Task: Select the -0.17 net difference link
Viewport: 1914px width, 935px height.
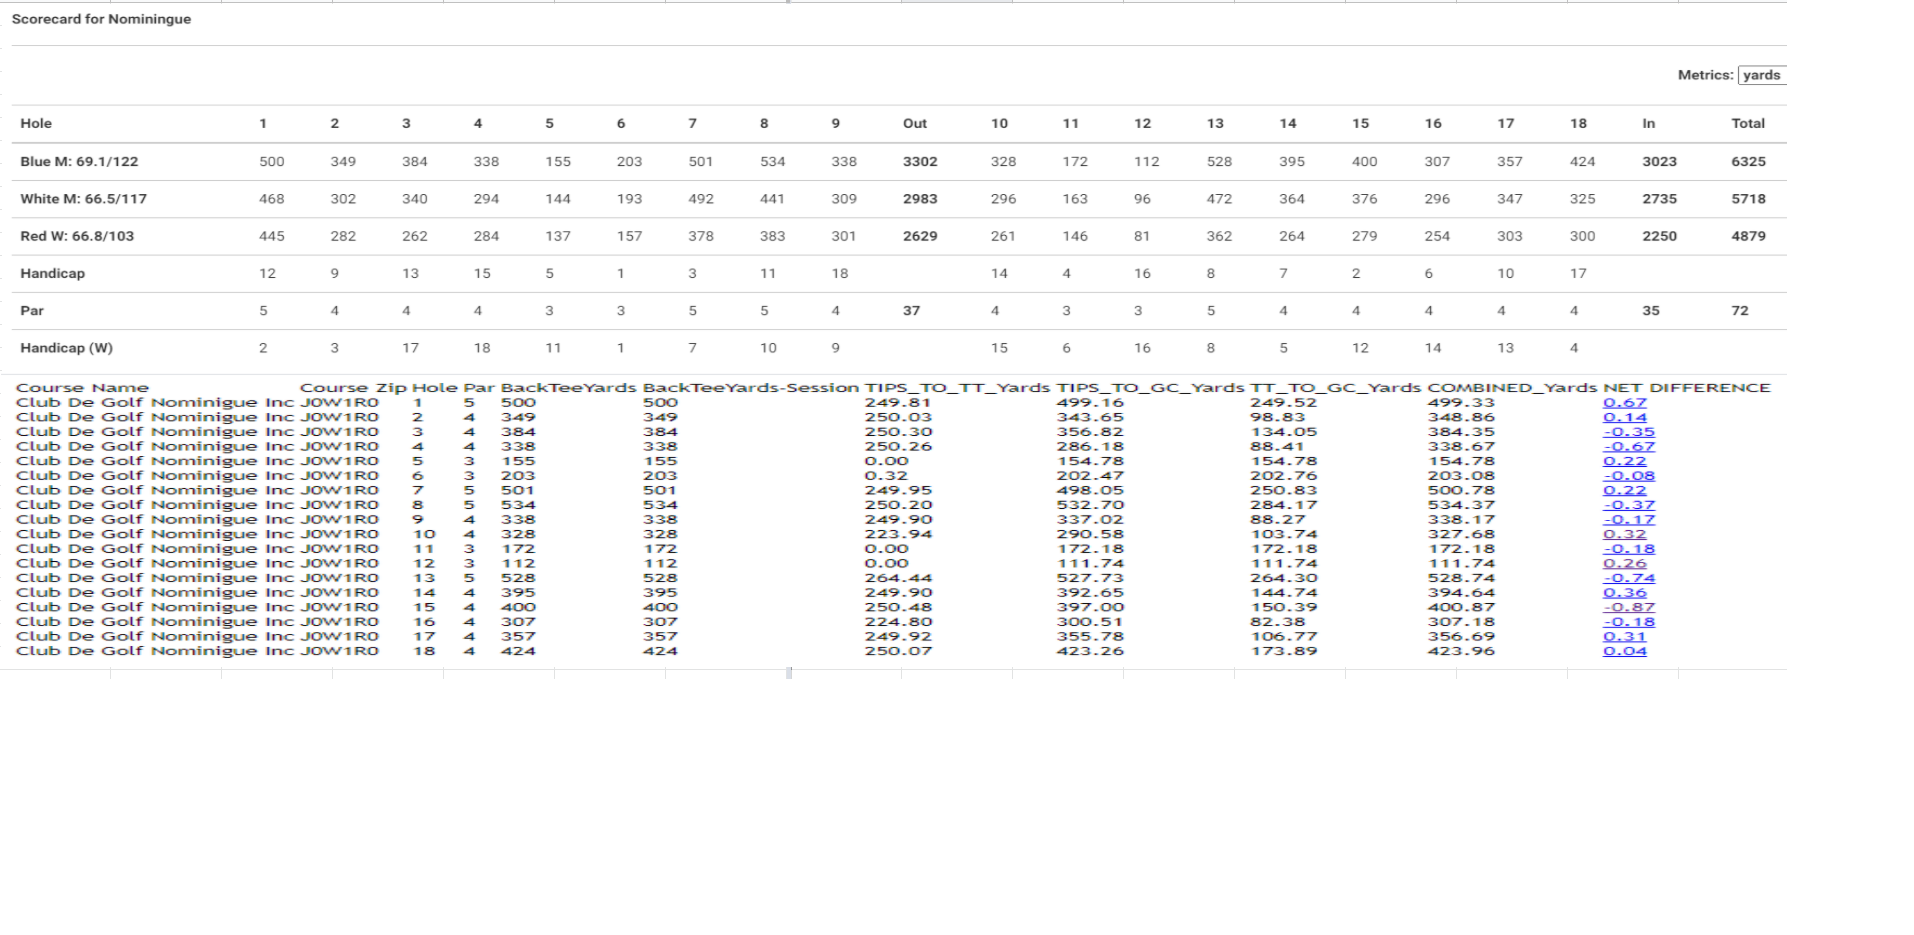Action: [1629, 519]
